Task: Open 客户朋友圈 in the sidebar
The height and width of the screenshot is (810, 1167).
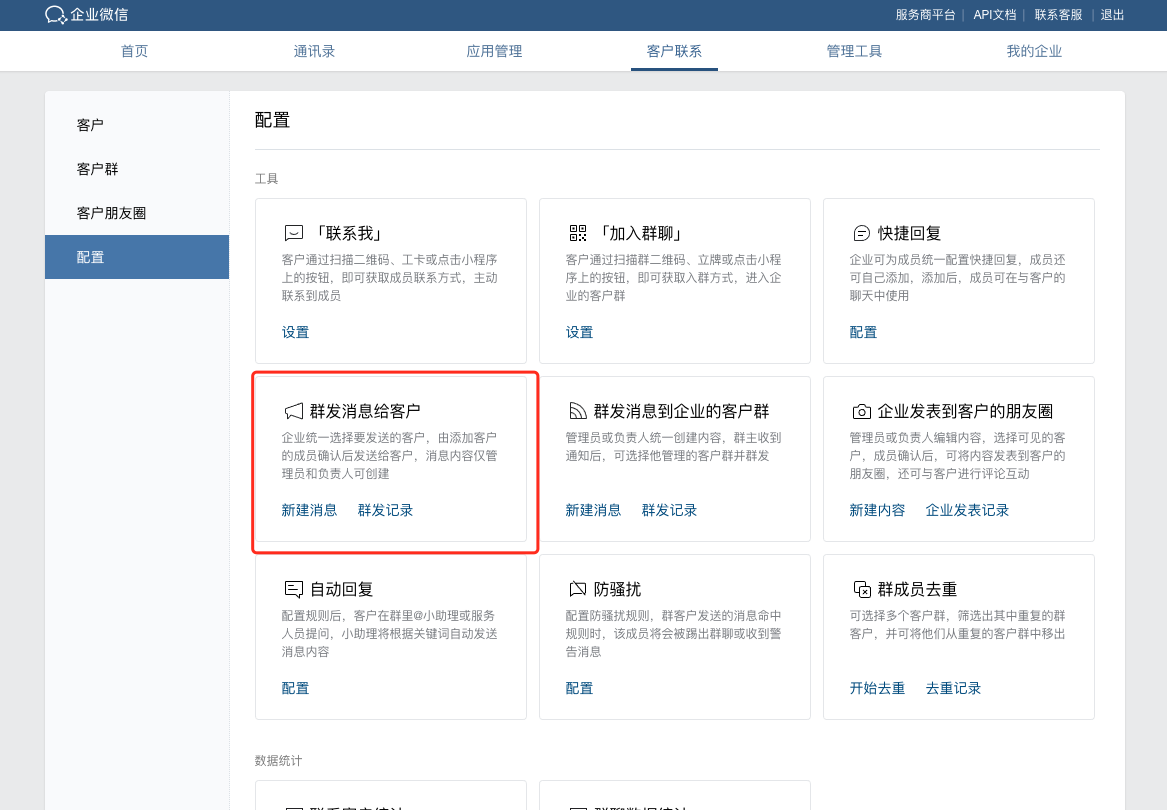Action: [x=137, y=213]
